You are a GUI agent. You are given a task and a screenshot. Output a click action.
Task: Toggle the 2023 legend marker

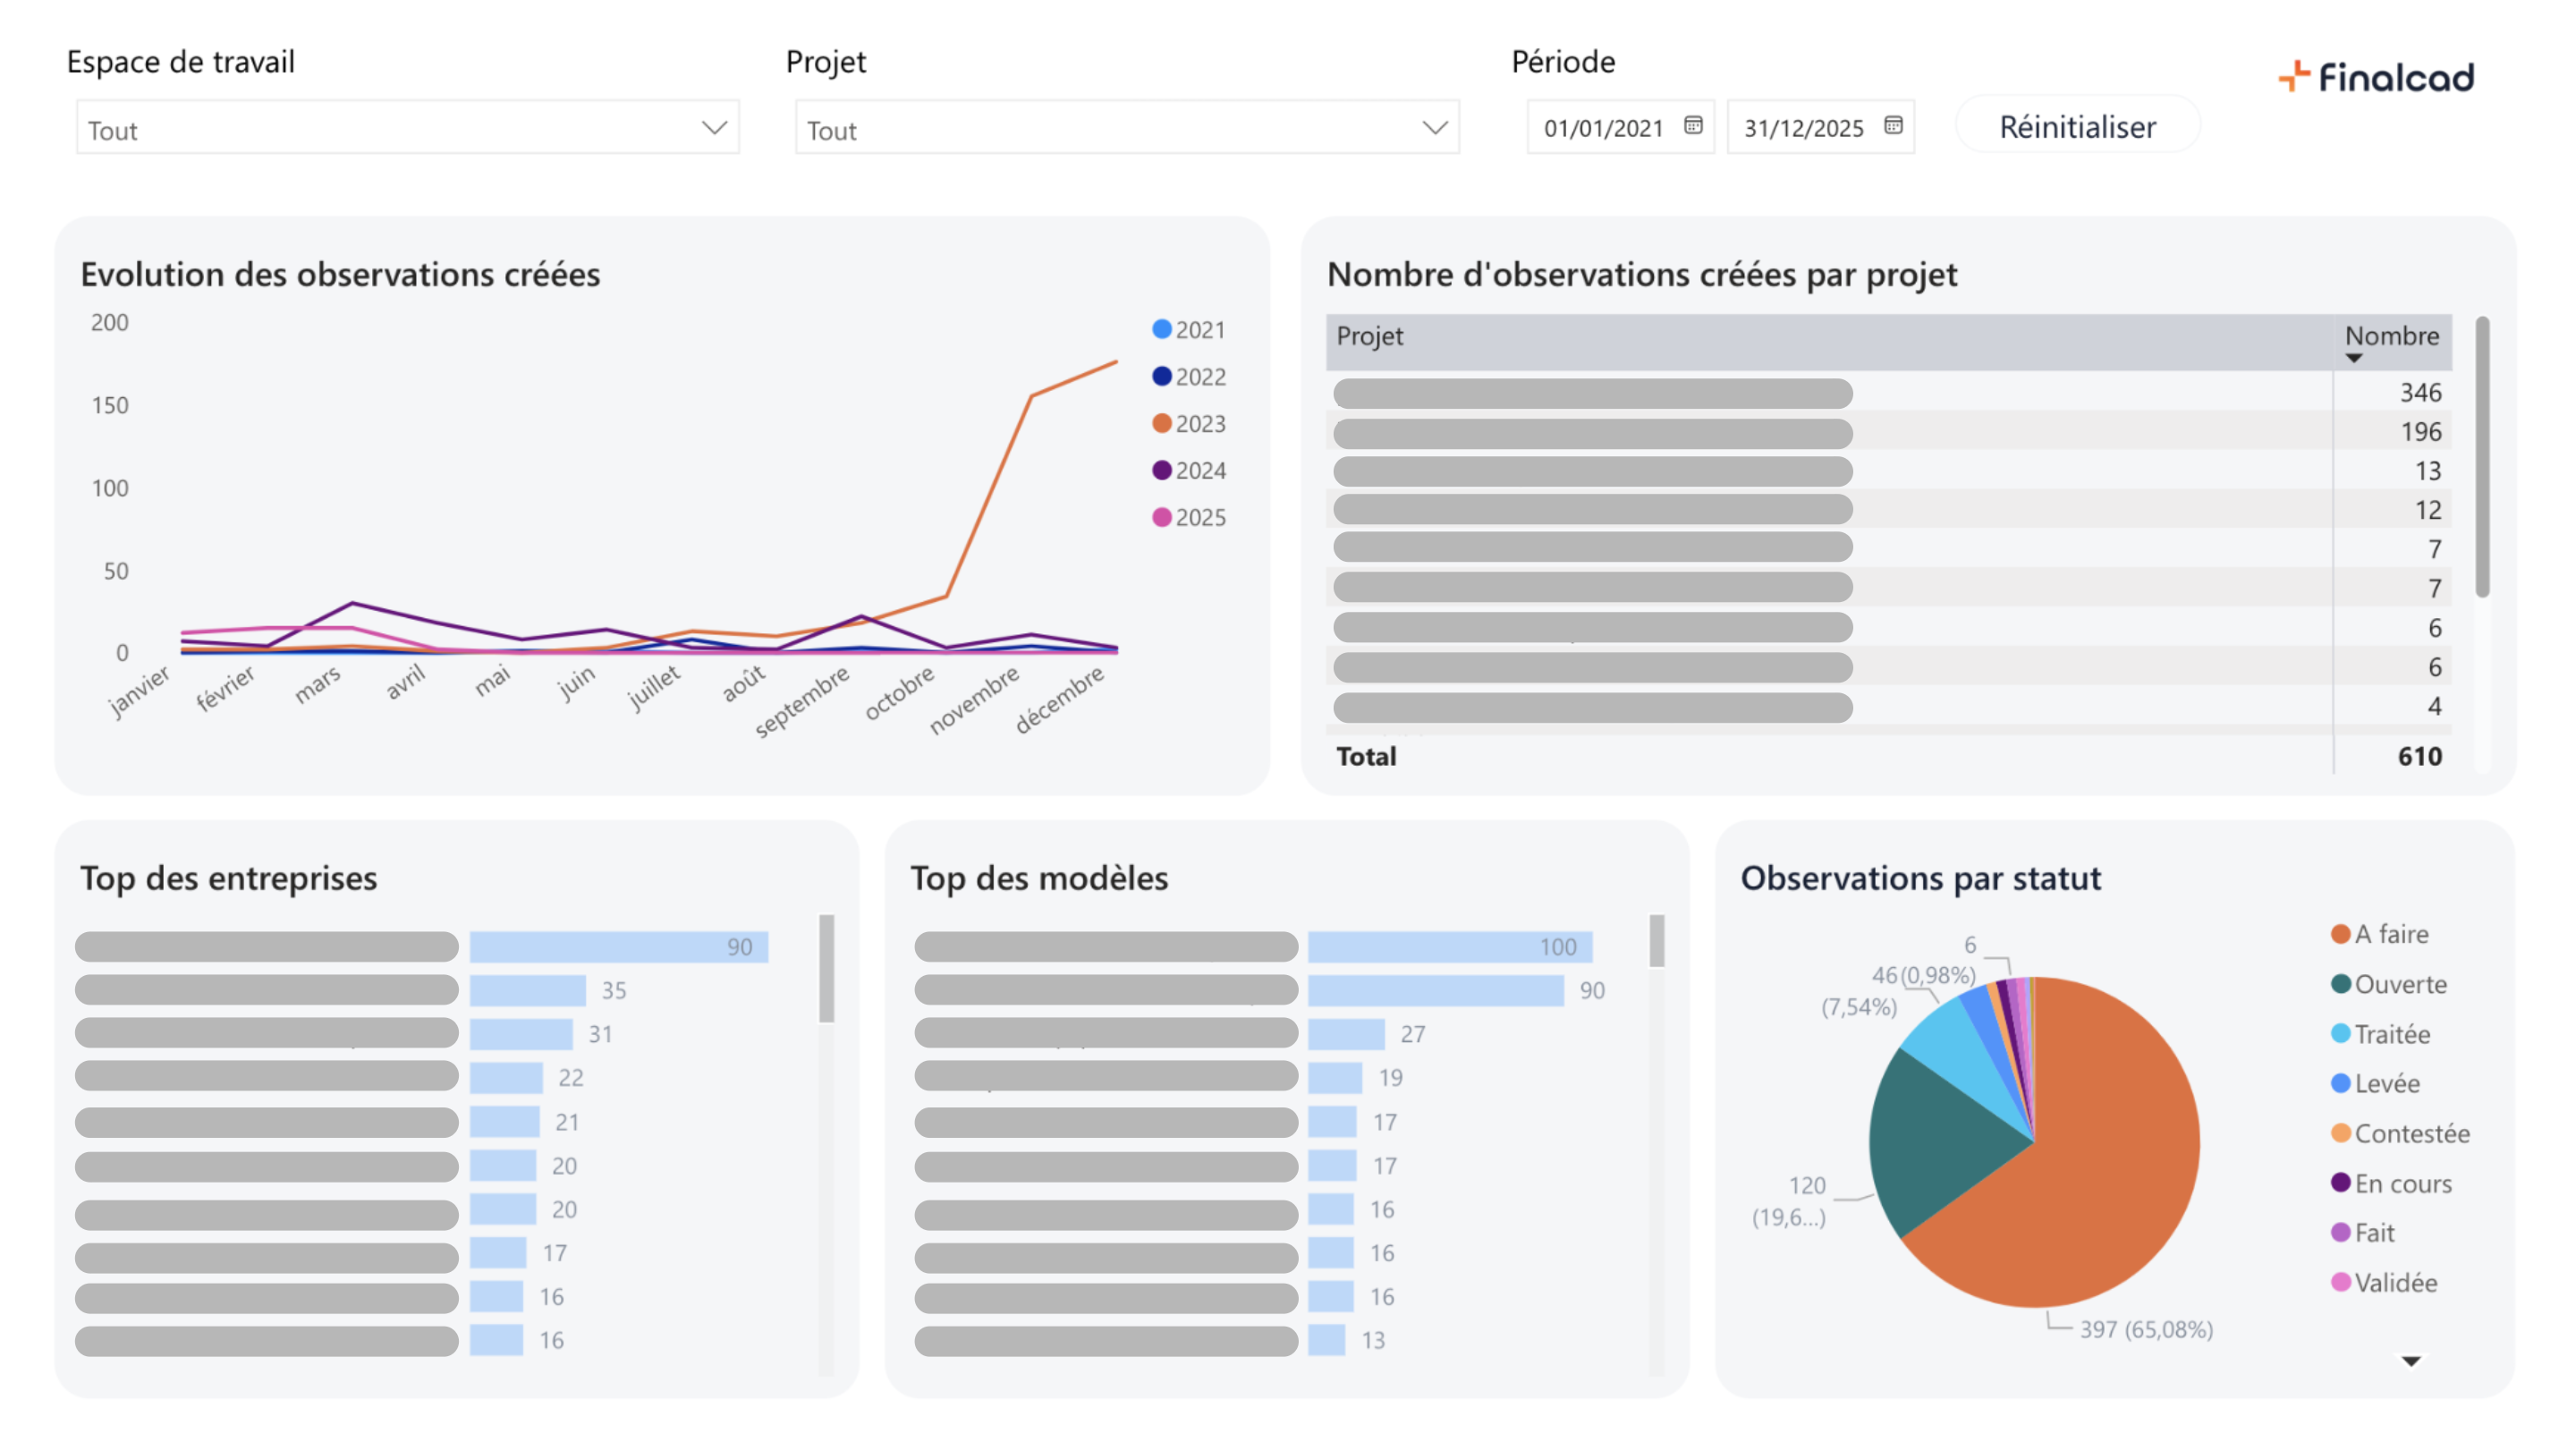pos(1161,423)
